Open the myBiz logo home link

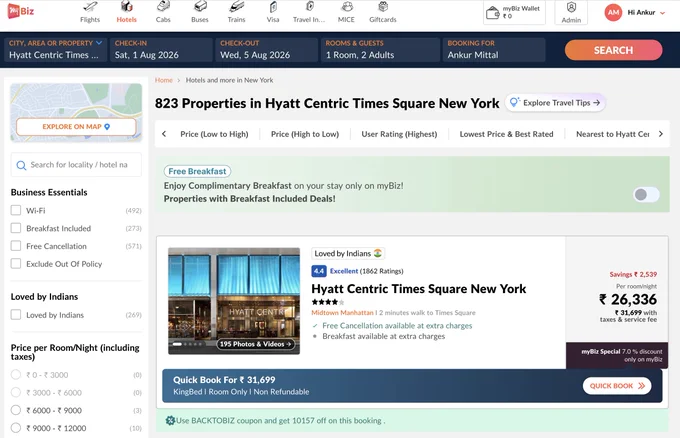pos(20,11)
